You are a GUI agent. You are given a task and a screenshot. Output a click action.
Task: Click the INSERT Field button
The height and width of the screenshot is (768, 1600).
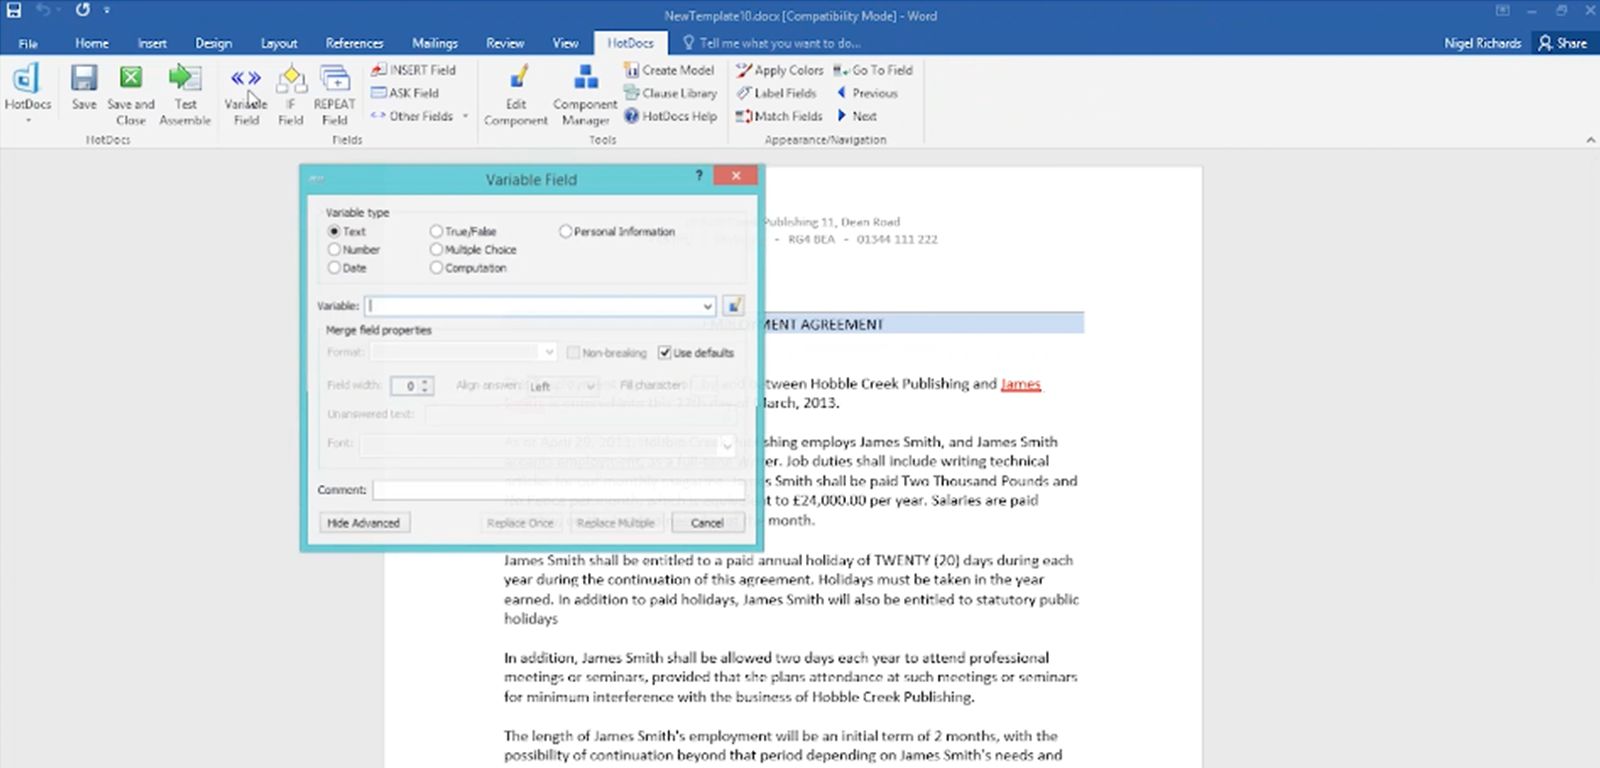click(x=413, y=70)
